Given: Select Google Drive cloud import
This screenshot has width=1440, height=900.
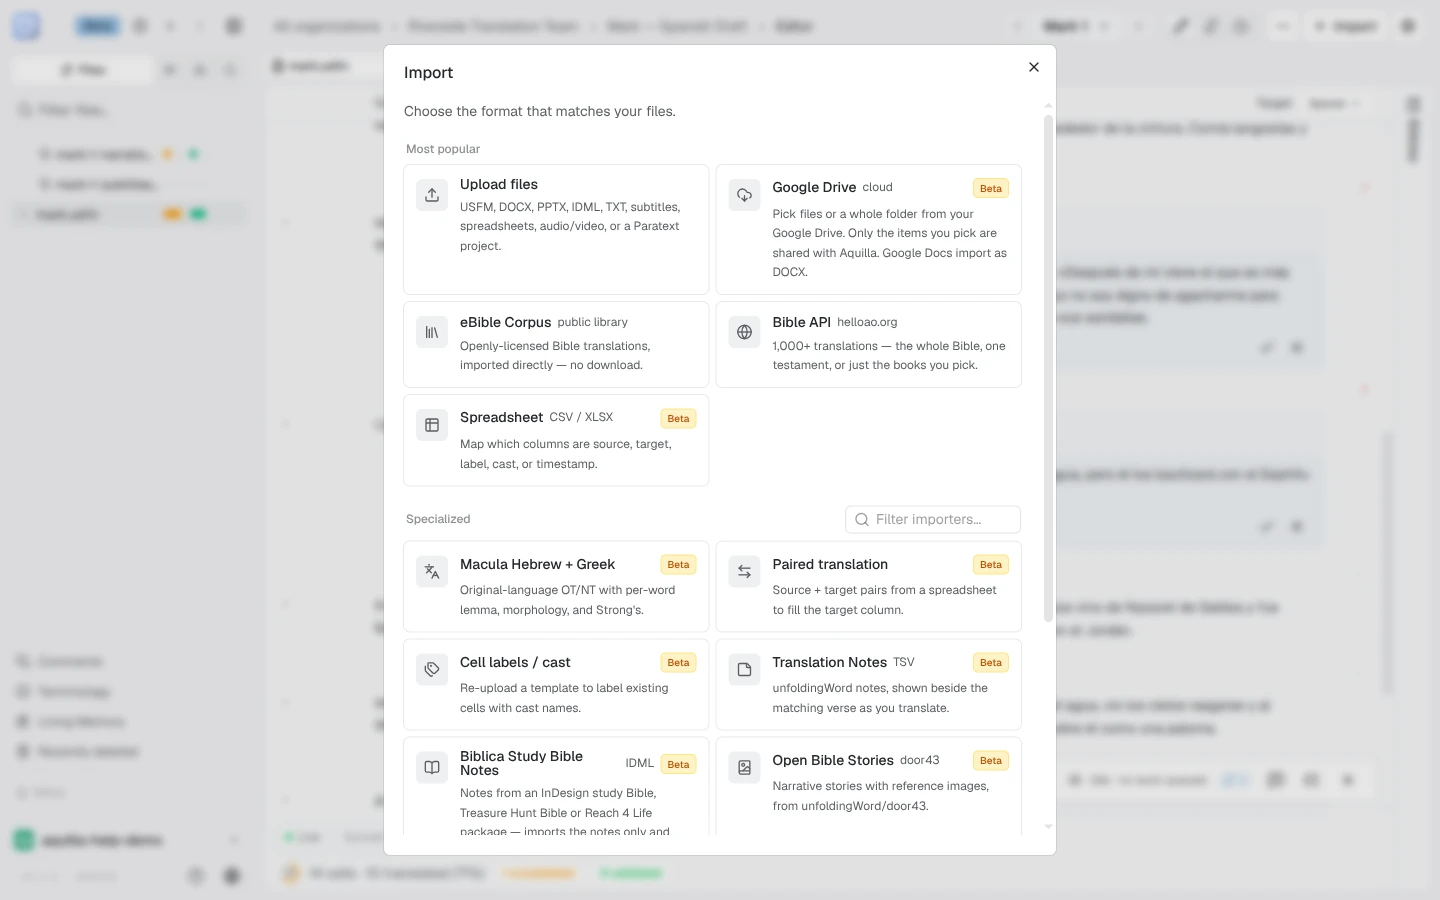Looking at the screenshot, I should [869, 229].
